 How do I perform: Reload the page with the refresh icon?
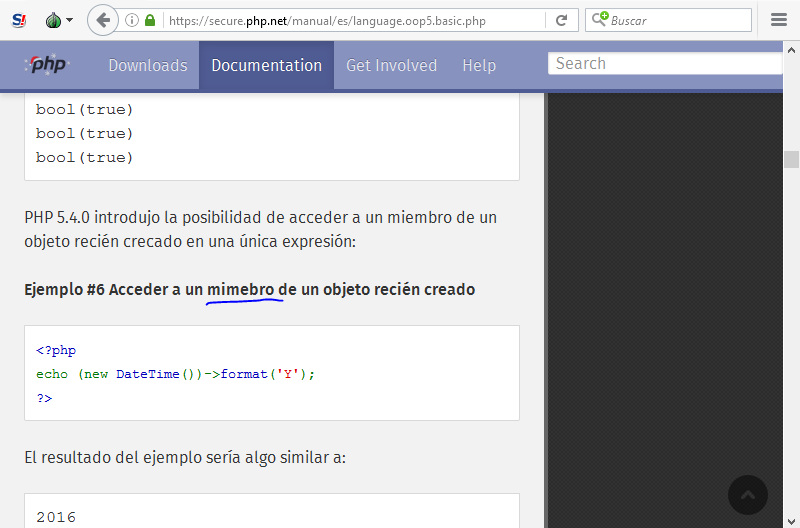[561, 20]
